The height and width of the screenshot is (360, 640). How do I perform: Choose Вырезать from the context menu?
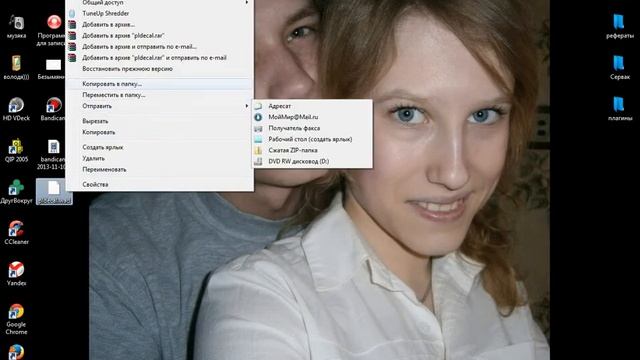coord(159,121)
